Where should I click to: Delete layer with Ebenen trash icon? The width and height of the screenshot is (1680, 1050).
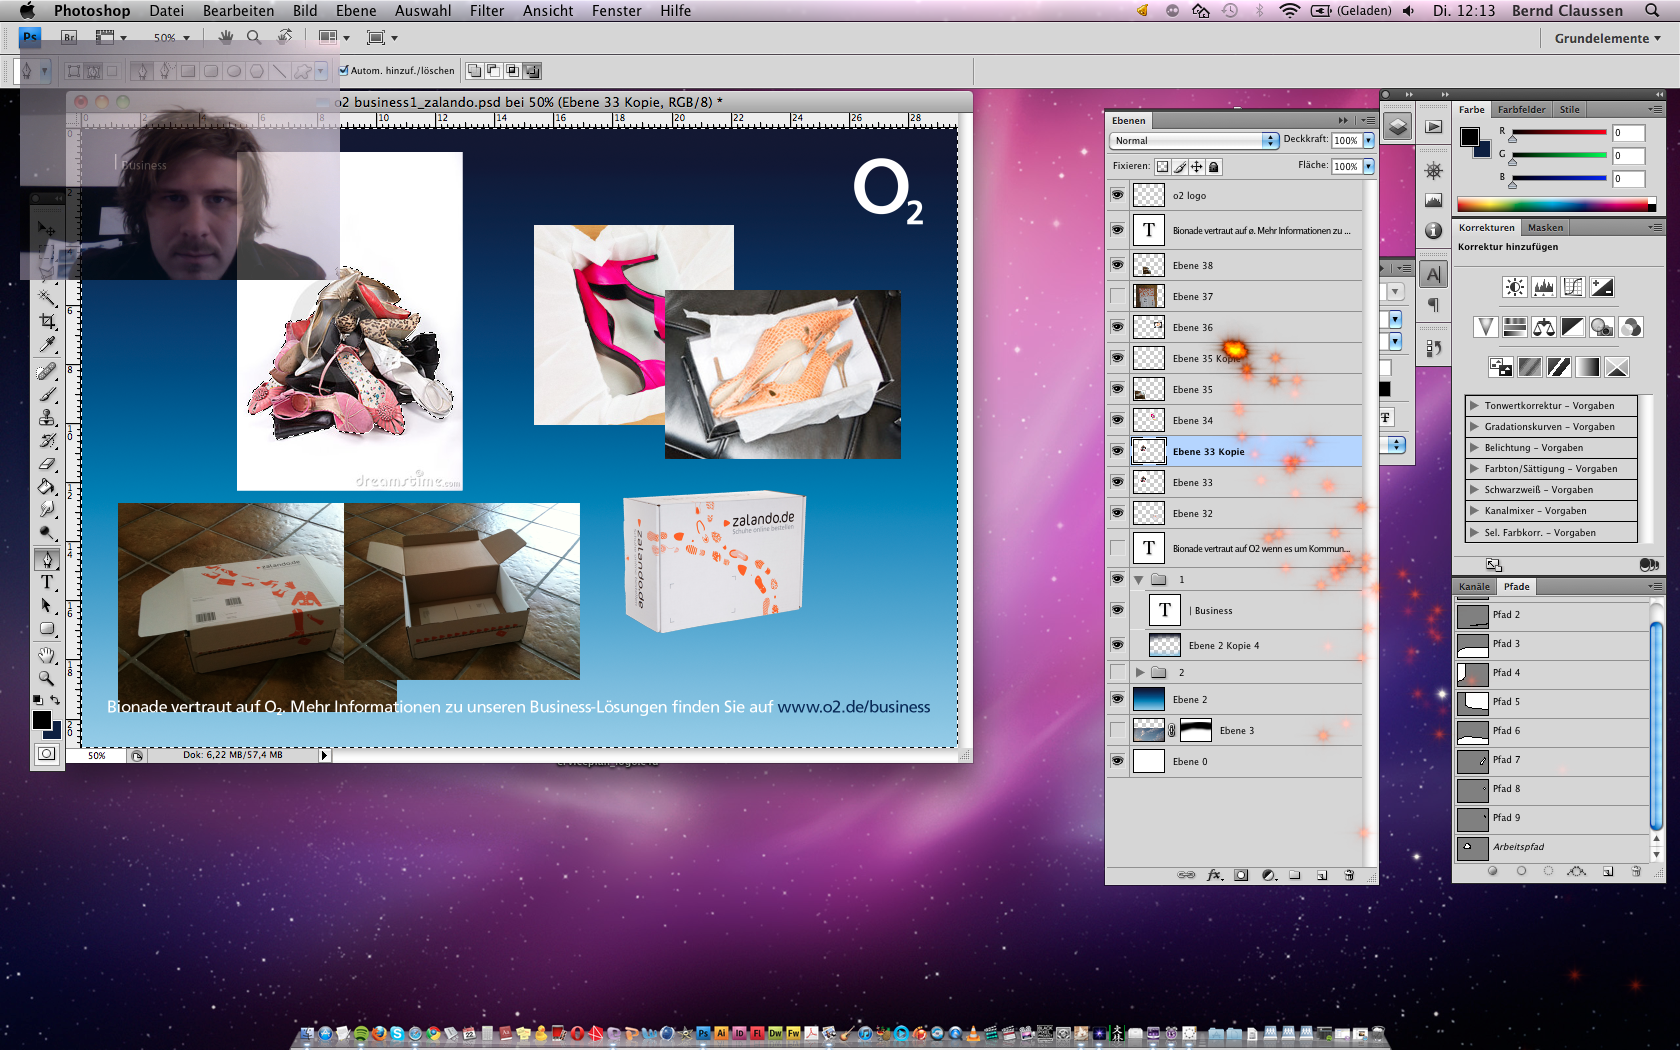pos(1349,875)
